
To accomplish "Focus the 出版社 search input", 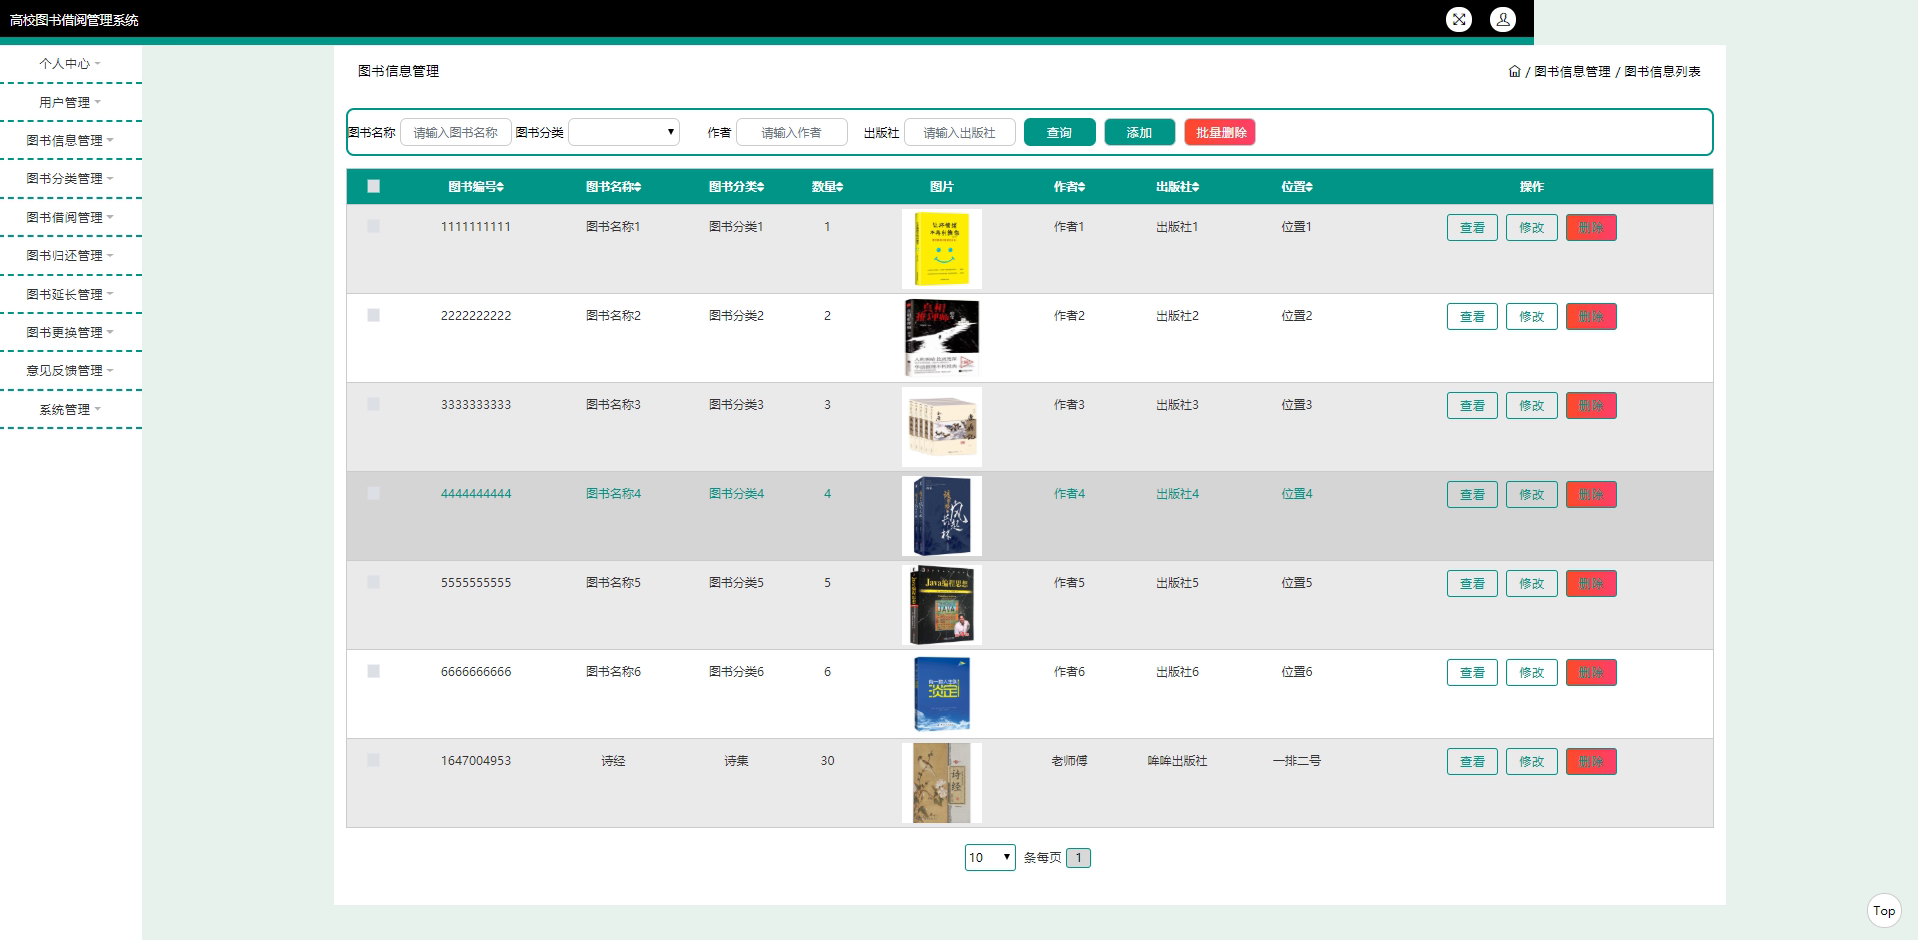I will pyautogui.click(x=960, y=132).
